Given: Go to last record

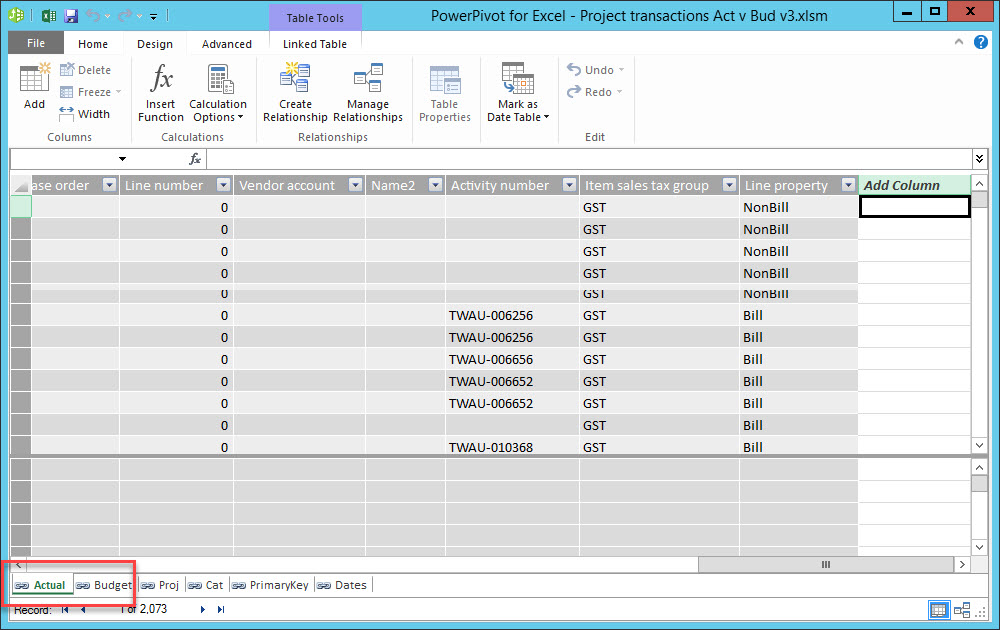Looking at the screenshot, I should (x=221, y=610).
